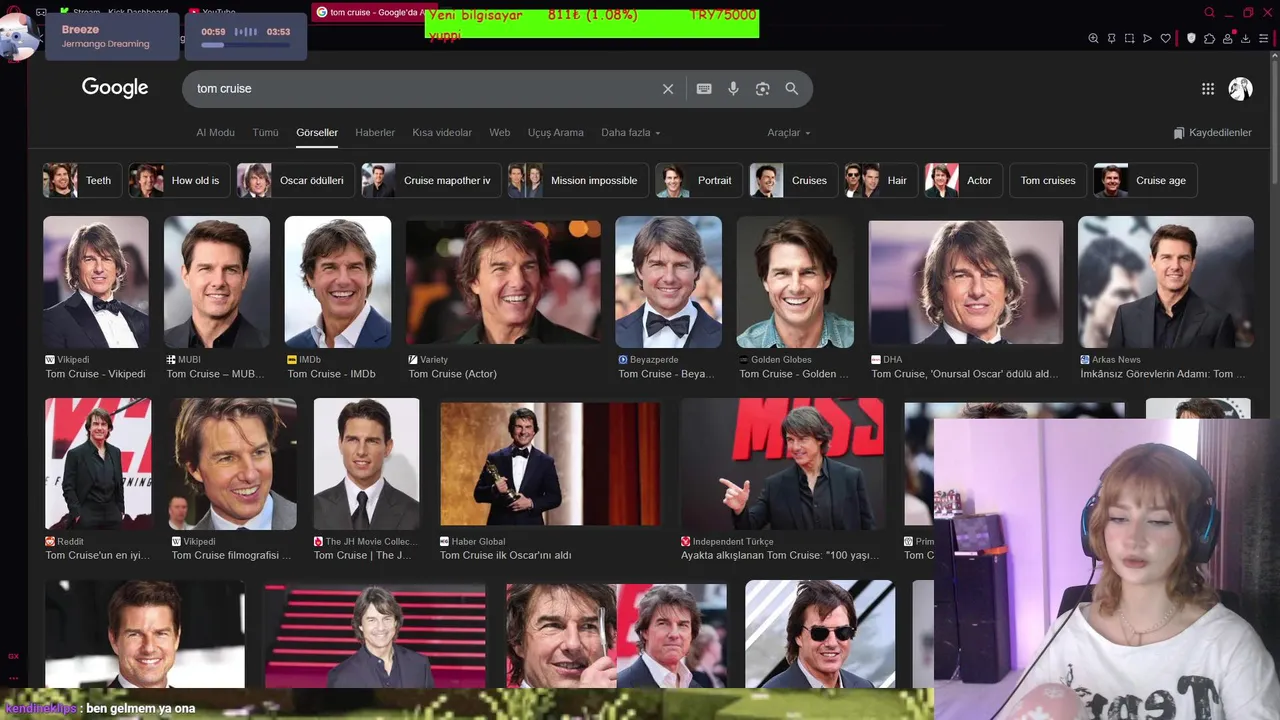
Task: Filter images by Tom cruises chip
Action: pos(1048,181)
